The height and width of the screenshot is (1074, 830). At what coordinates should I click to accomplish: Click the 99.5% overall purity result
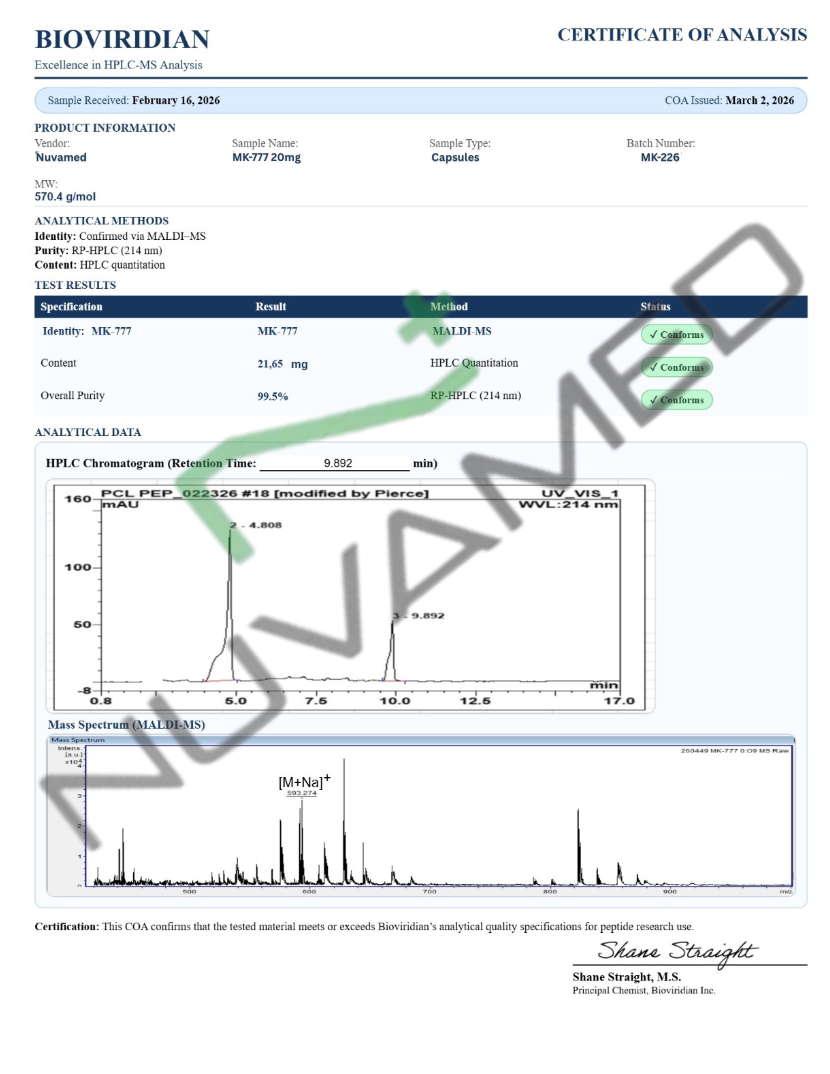click(x=273, y=396)
